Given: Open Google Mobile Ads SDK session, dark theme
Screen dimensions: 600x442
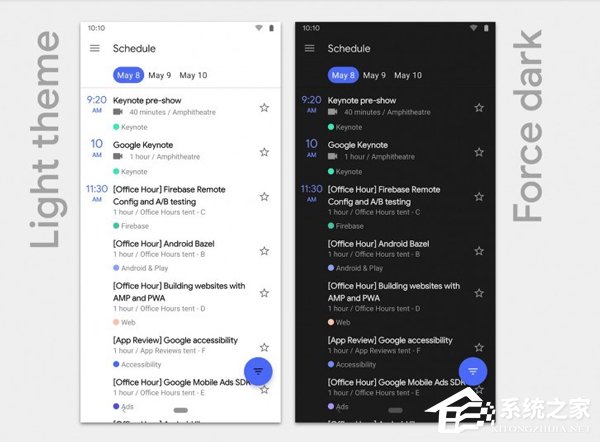Looking at the screenshot, I should point(396,382).
